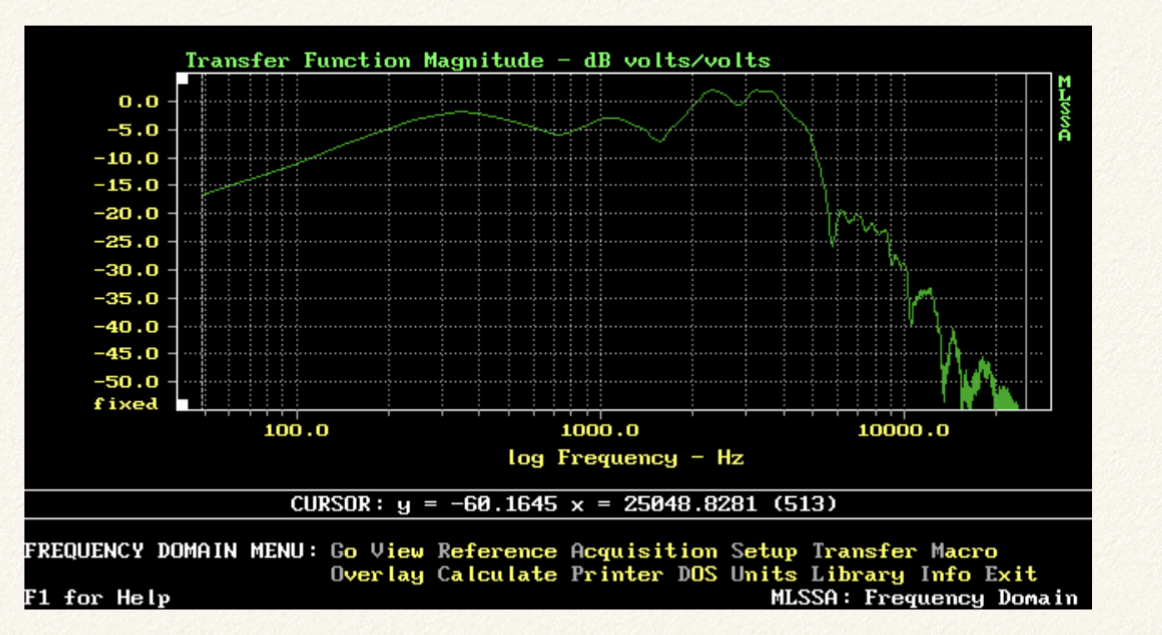Click the FREQUENCY DOMAIN MENU label
Screen dimensions: 1162x635
coord(170,551)
